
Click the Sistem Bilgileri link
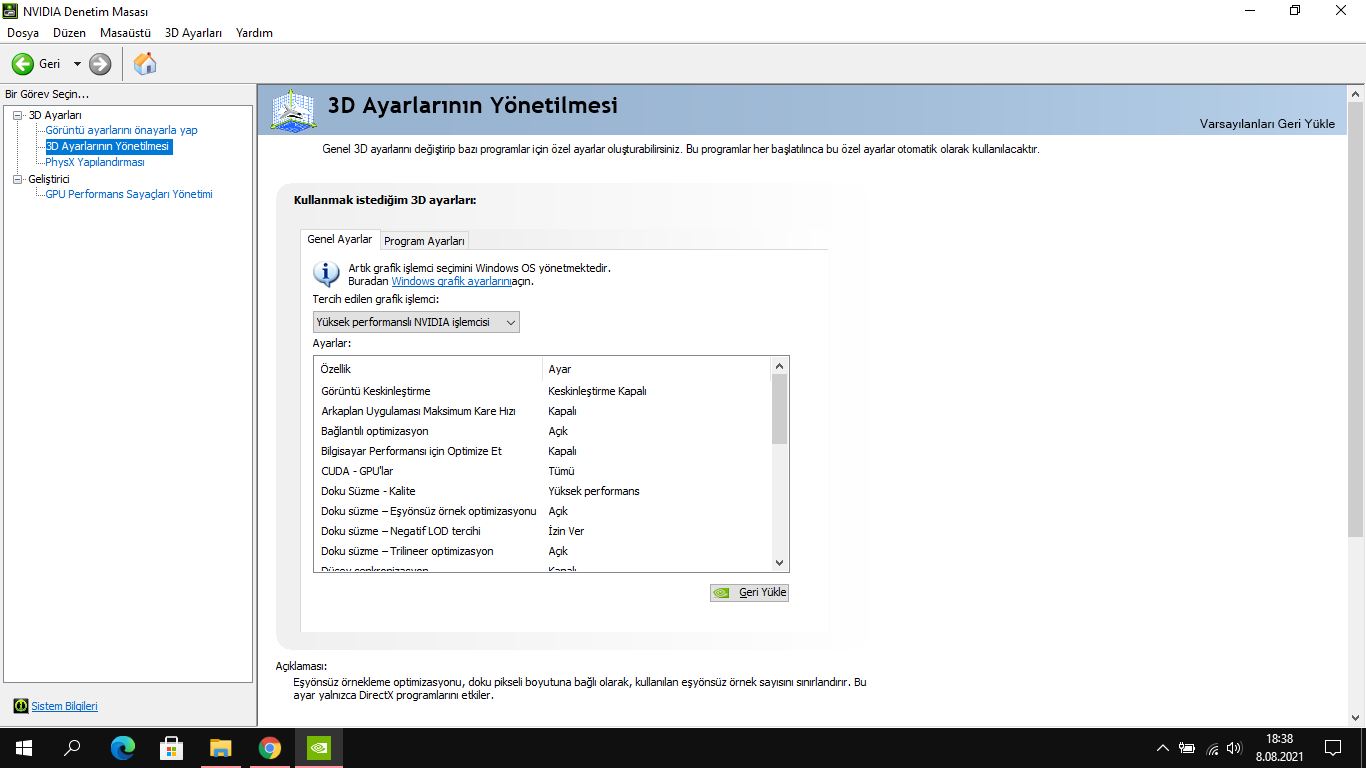coord(65,706)
